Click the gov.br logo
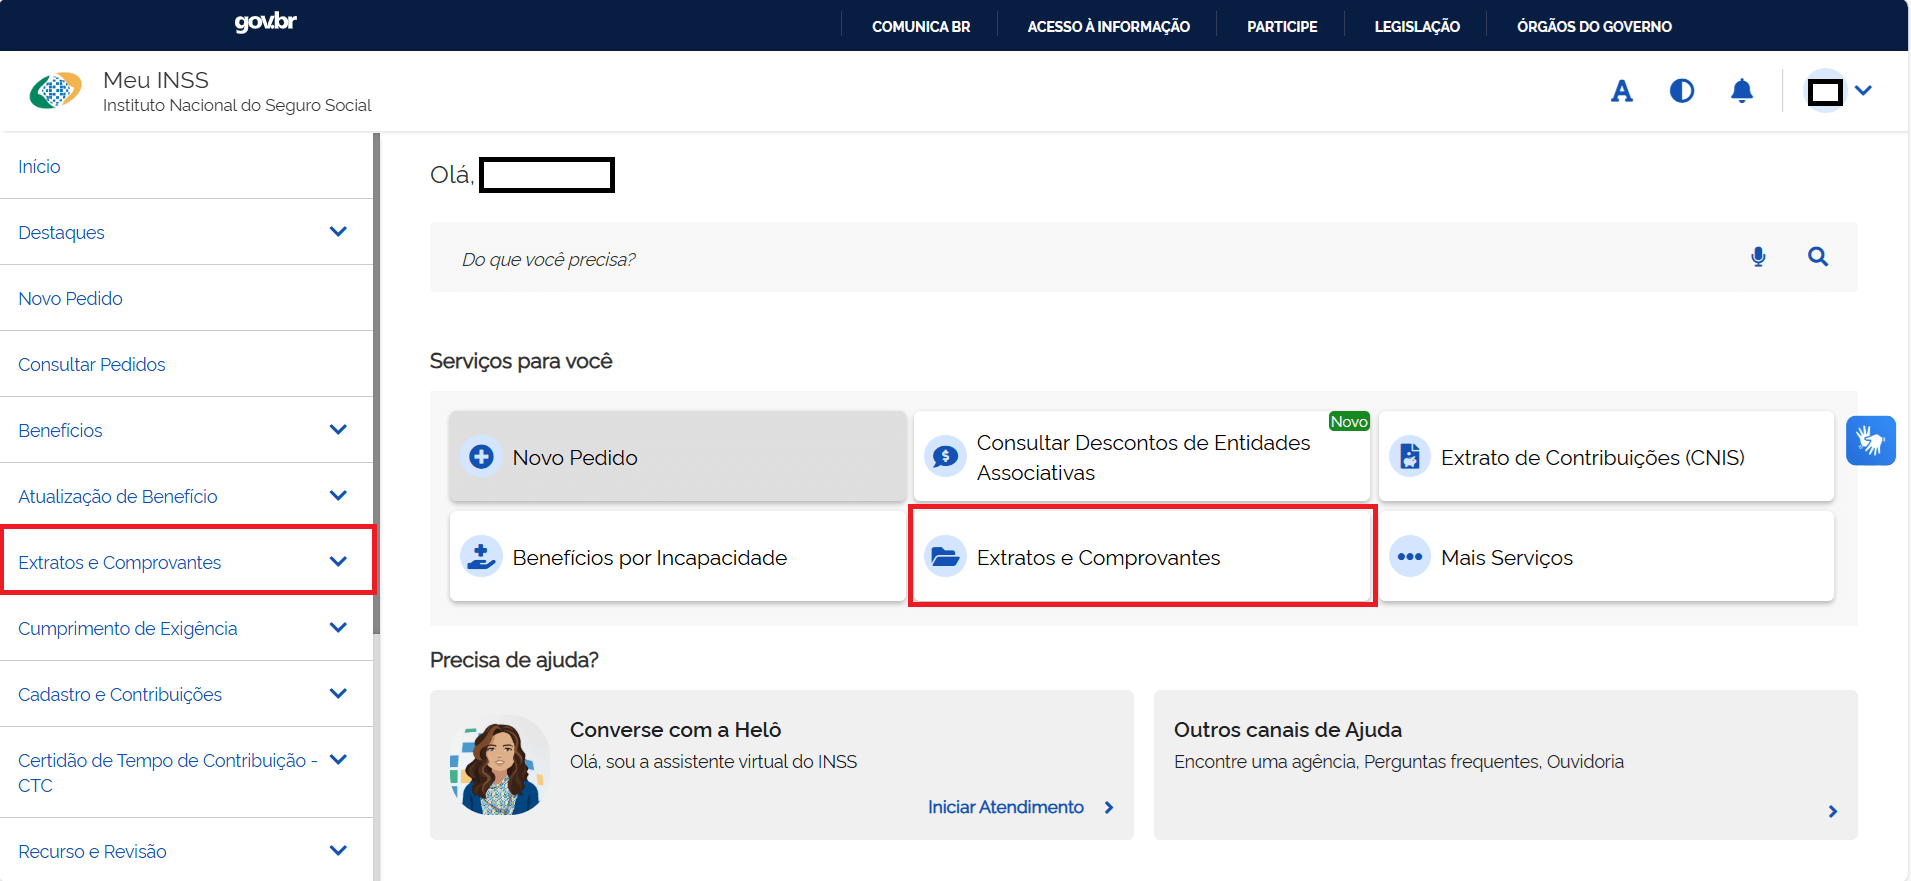This screenshot has height=881, width=1911. pyautogui.click(x=265, y=22)
